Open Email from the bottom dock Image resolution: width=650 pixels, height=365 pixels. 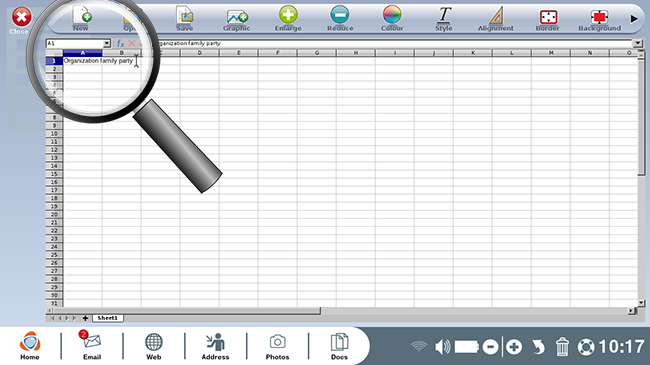pos(92,345)
